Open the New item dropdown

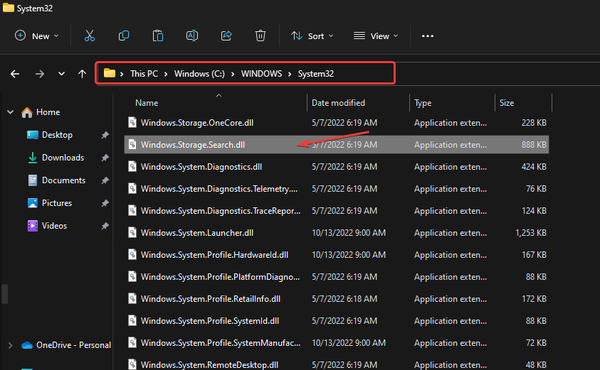tap(37, 36)
